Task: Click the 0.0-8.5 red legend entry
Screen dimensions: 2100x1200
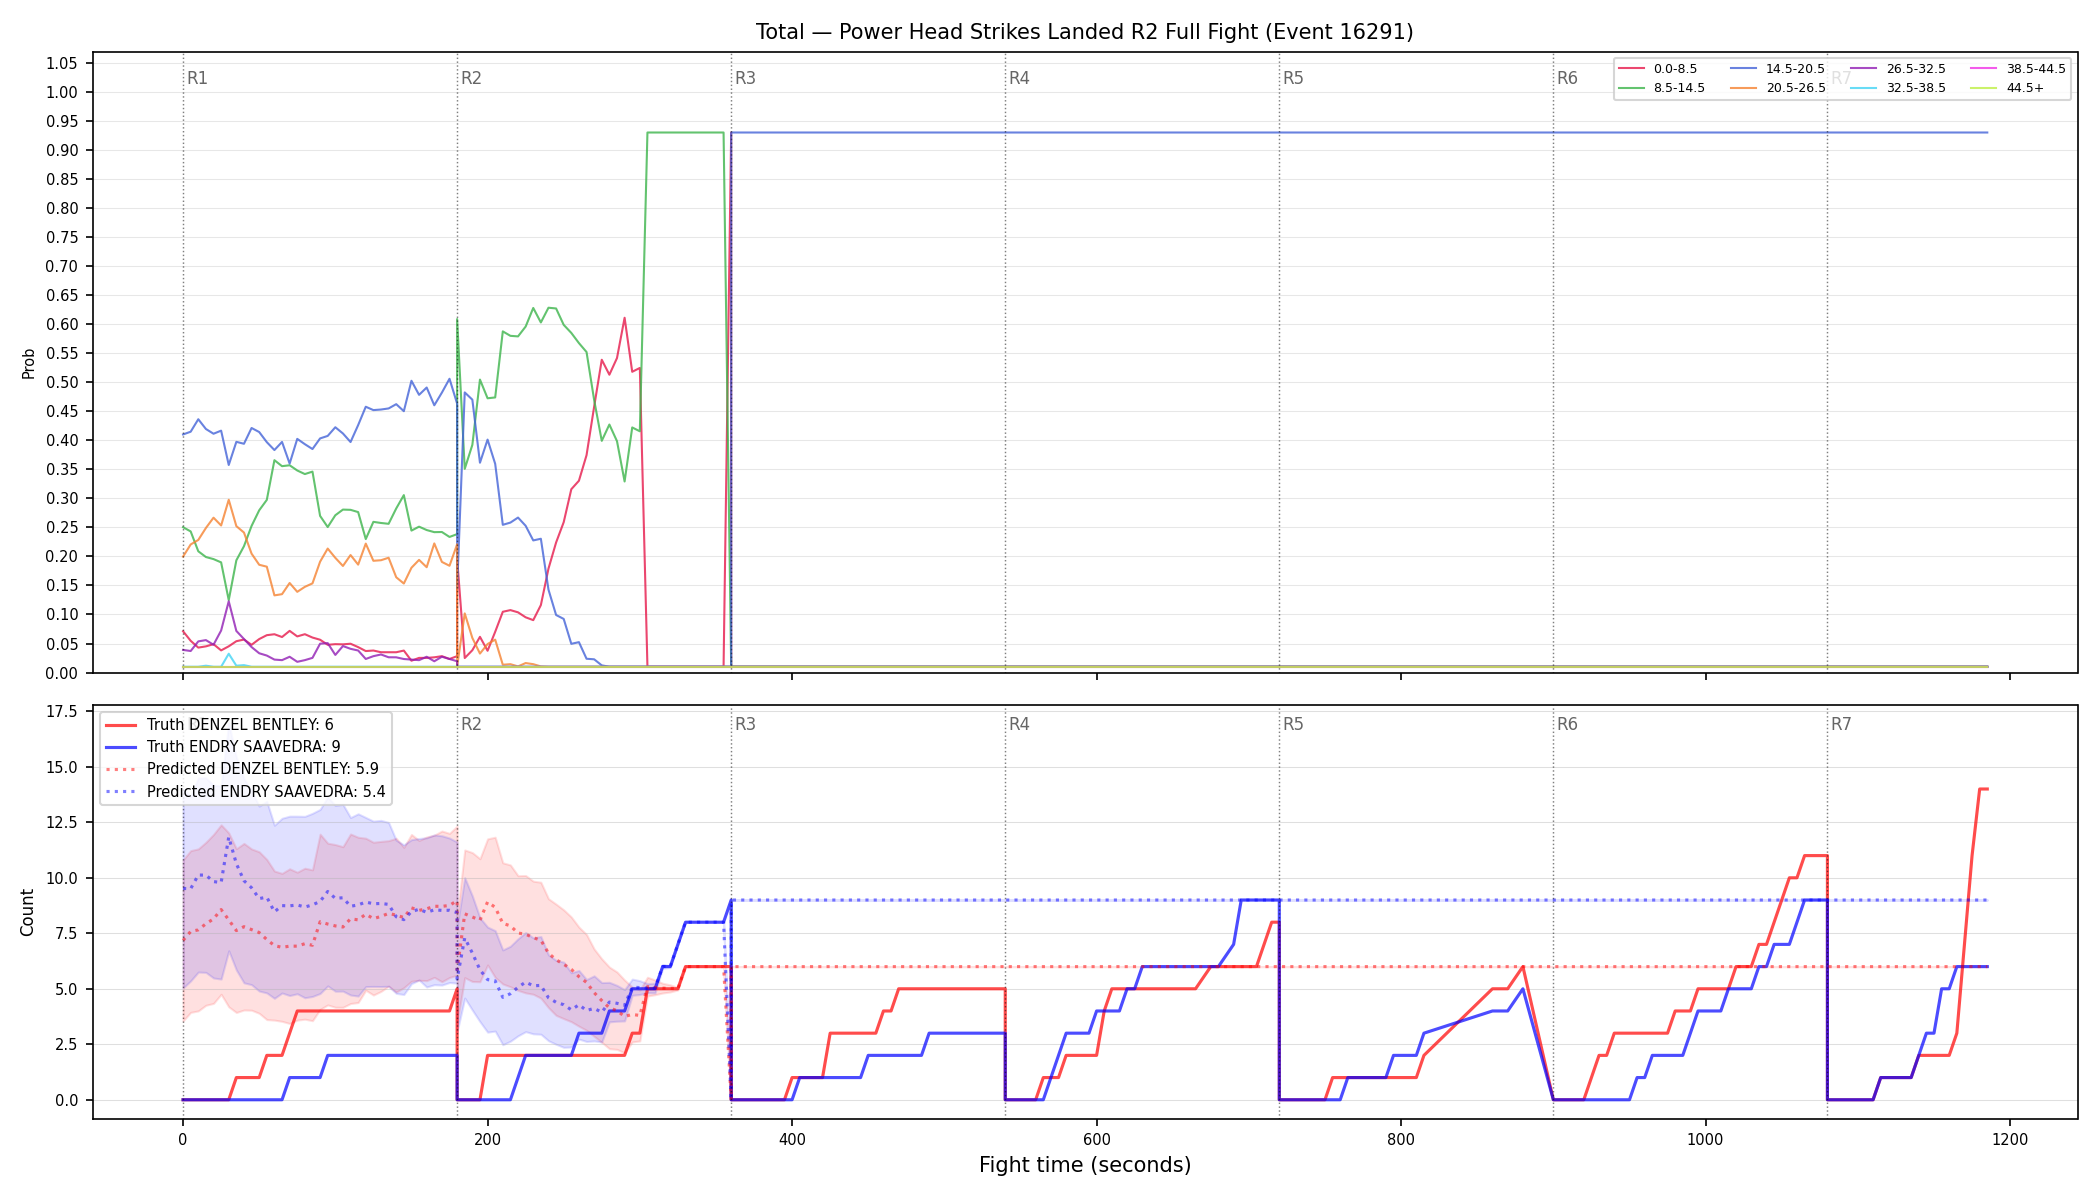Action: click(x=1658, y=69)
